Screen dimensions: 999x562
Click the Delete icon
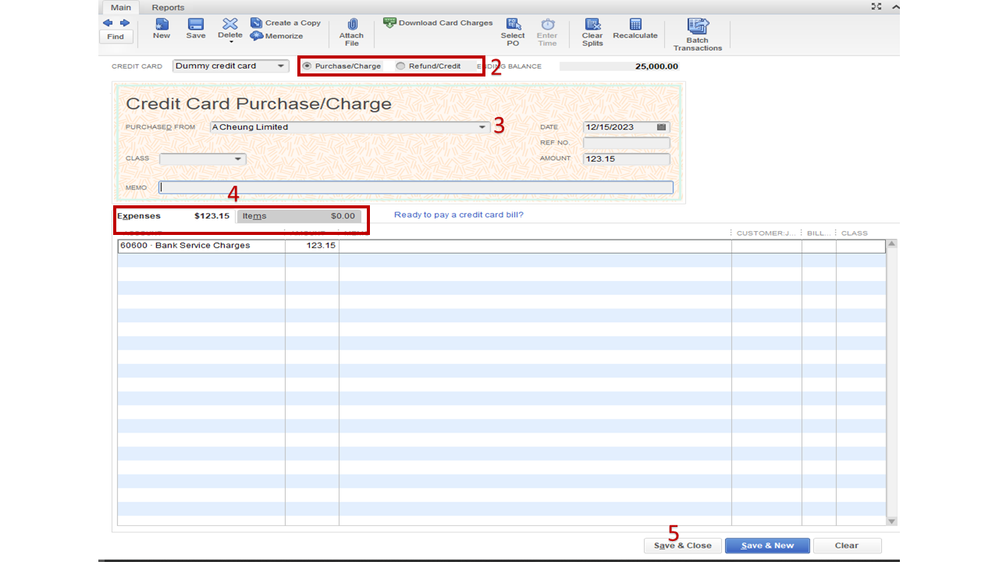click(230, 25)
